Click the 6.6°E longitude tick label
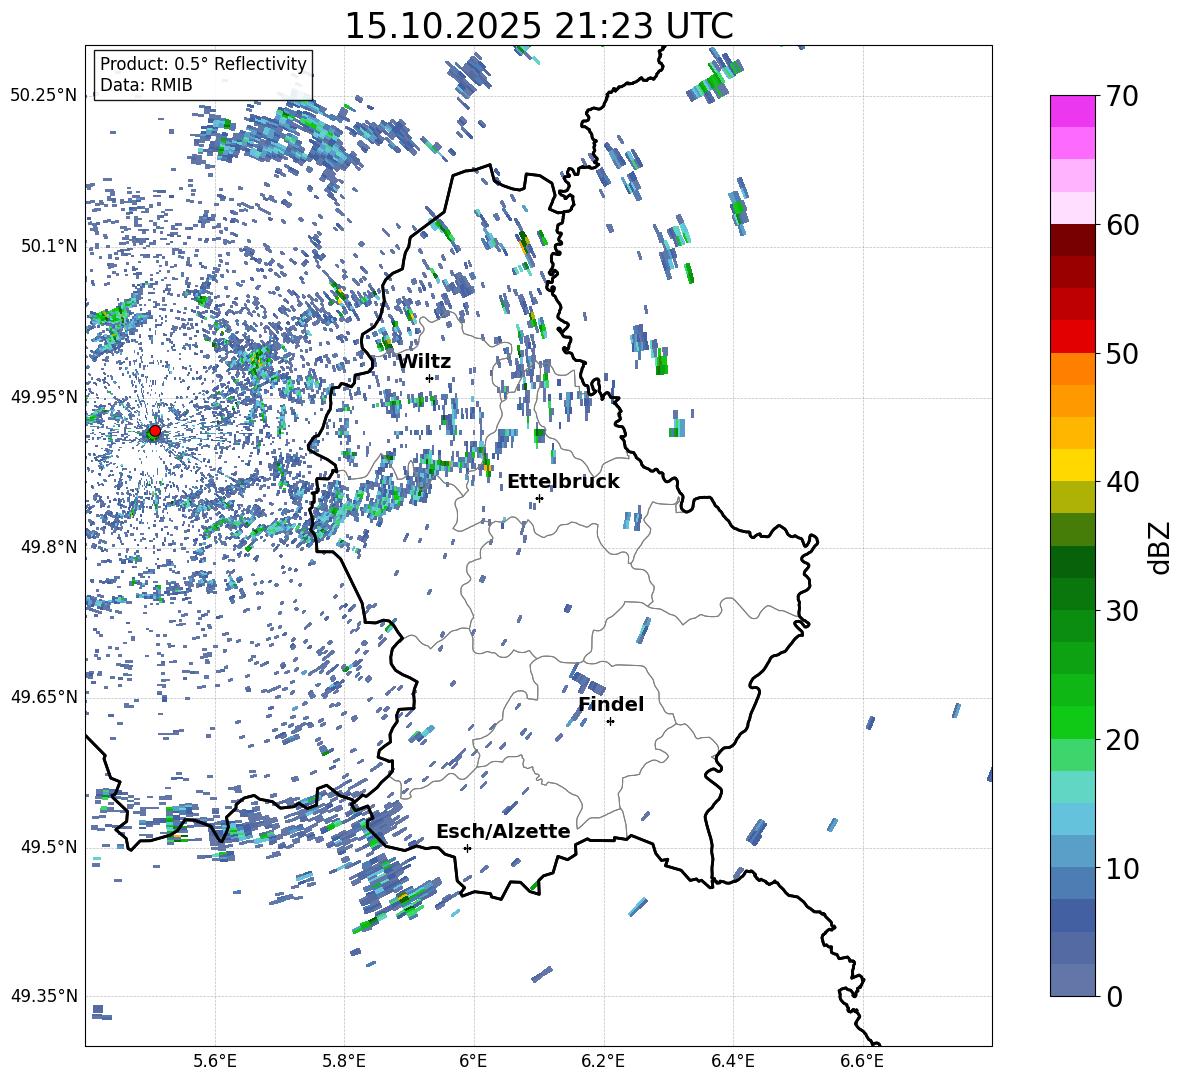 point(862,1060)
